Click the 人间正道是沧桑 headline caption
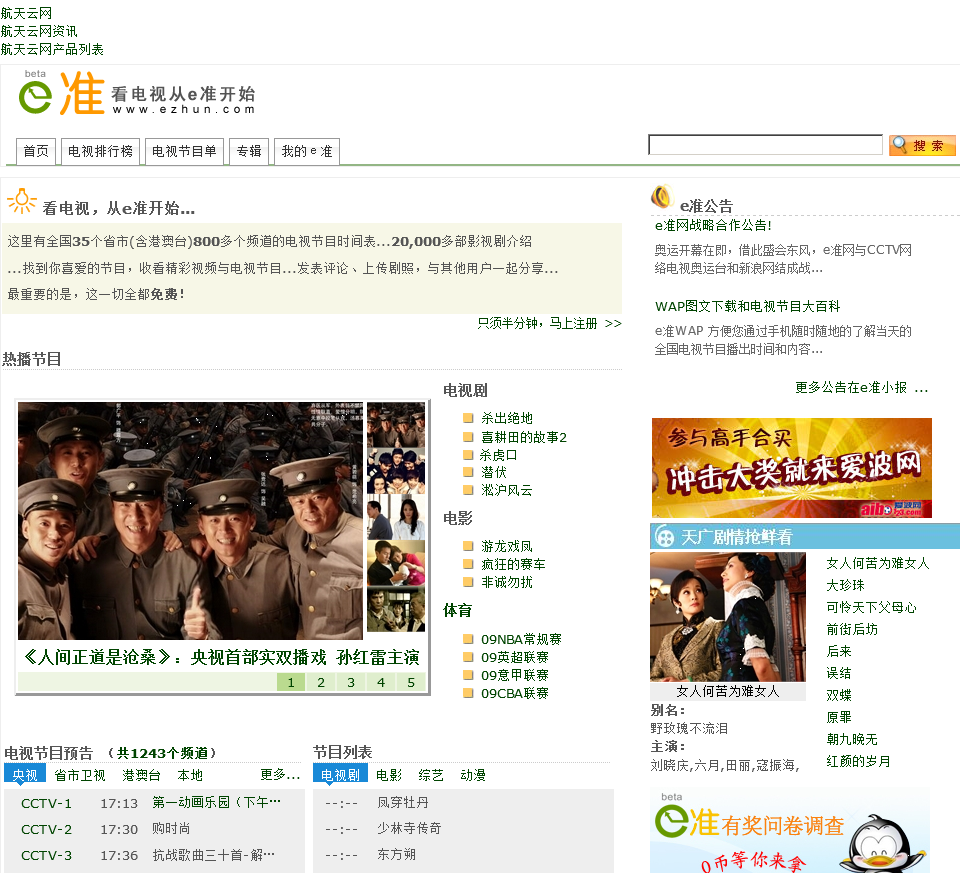Viewport: 960px width, 873px height. coord(221,657)
